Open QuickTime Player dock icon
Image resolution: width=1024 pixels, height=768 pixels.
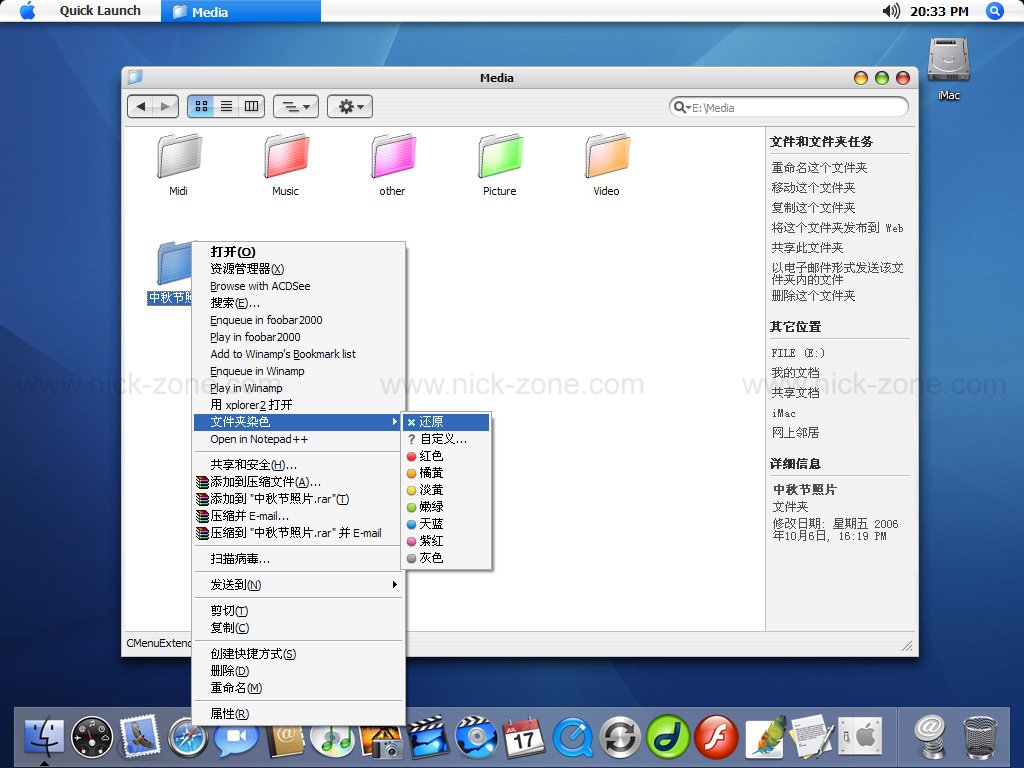point(573,738)
